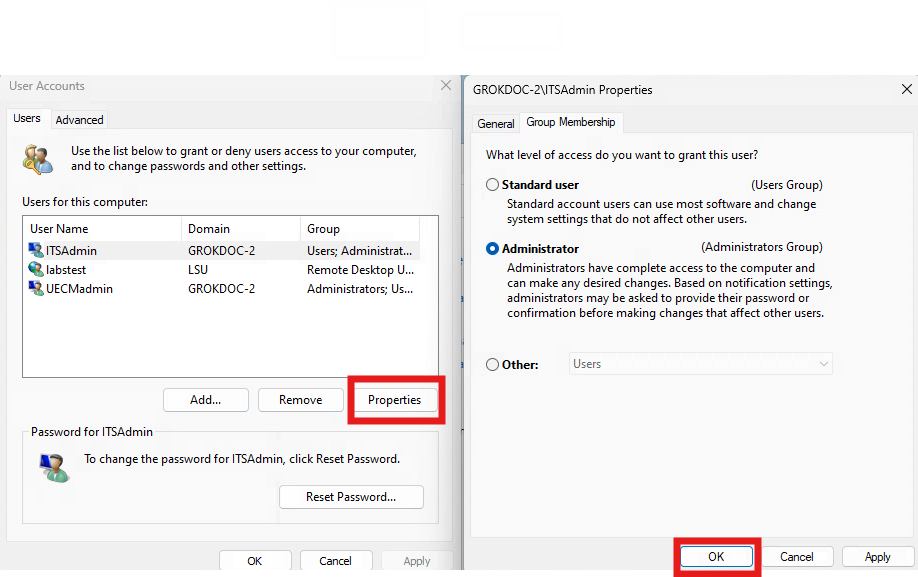This screenshot has height=577, width=918.
Task: Select the Users tab in User Accounts
Action: [27, 117]
